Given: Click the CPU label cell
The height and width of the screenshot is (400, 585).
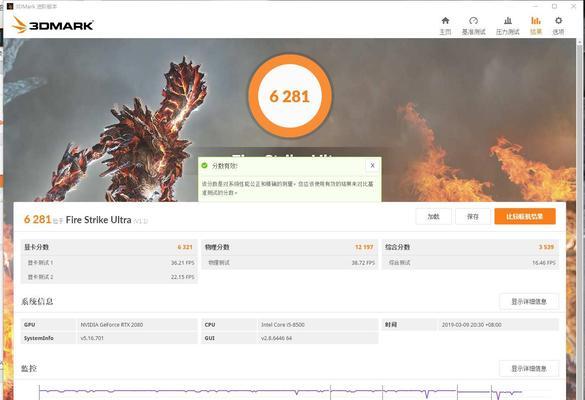Looking at the screenshot, I should pos(229,325).
